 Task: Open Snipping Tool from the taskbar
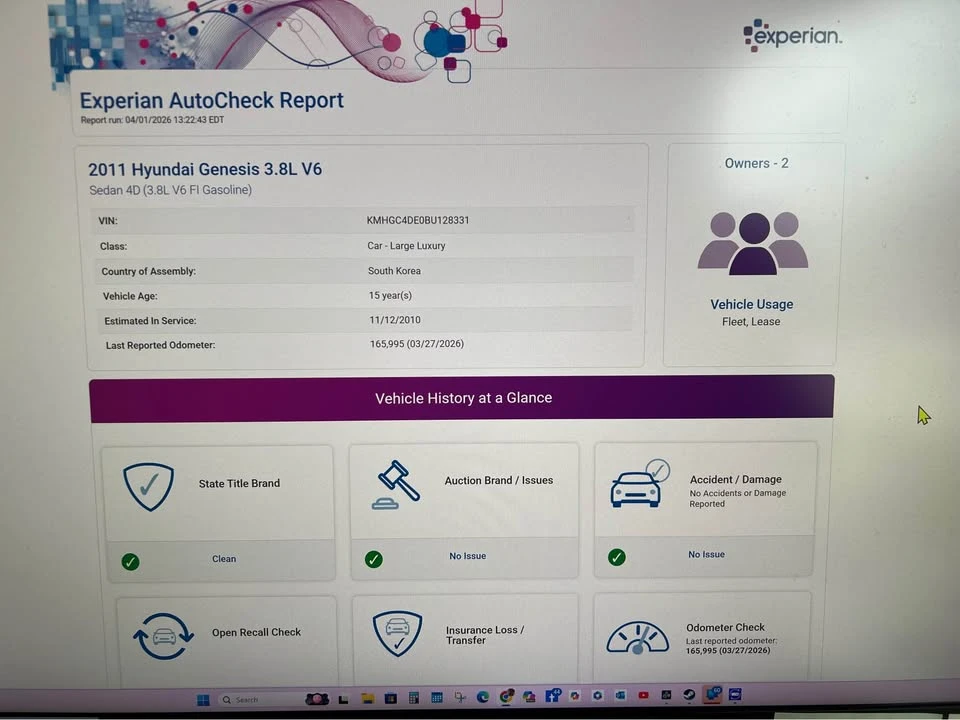click(460, 697)
